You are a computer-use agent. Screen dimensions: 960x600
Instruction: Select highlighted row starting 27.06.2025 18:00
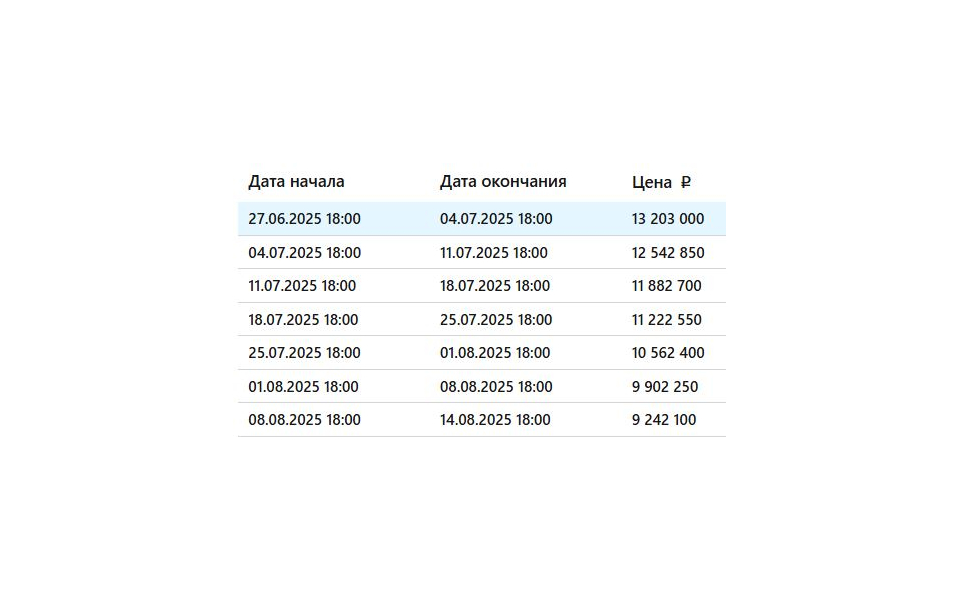point(482,219)
